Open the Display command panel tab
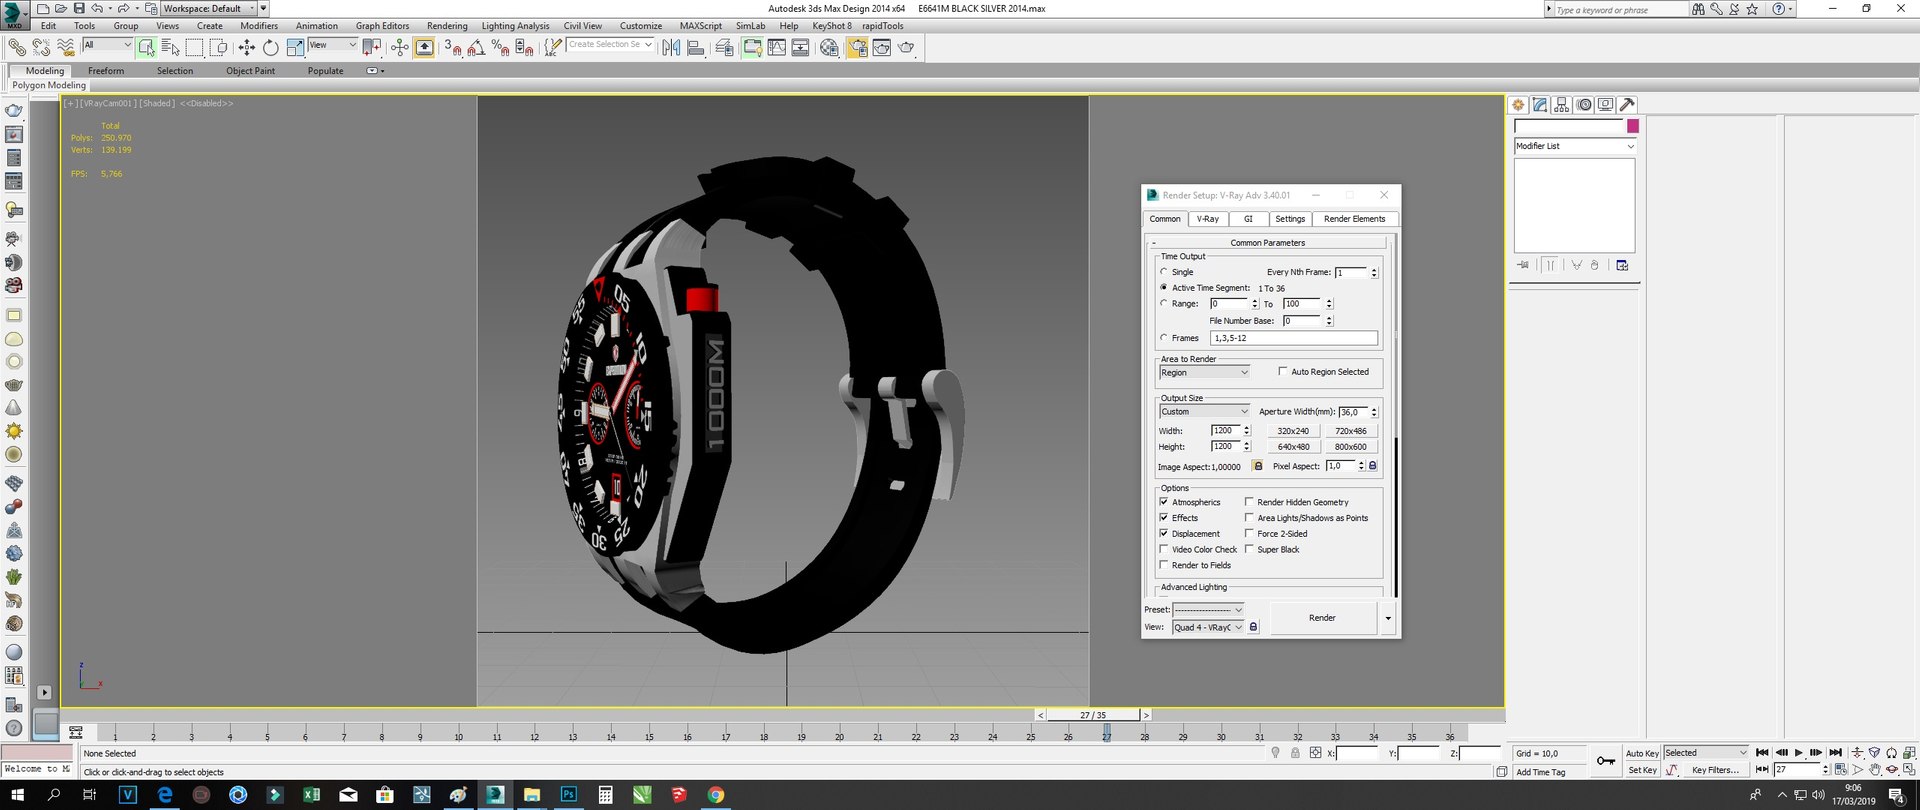The image size is (1920, 810). [1606, 105]
